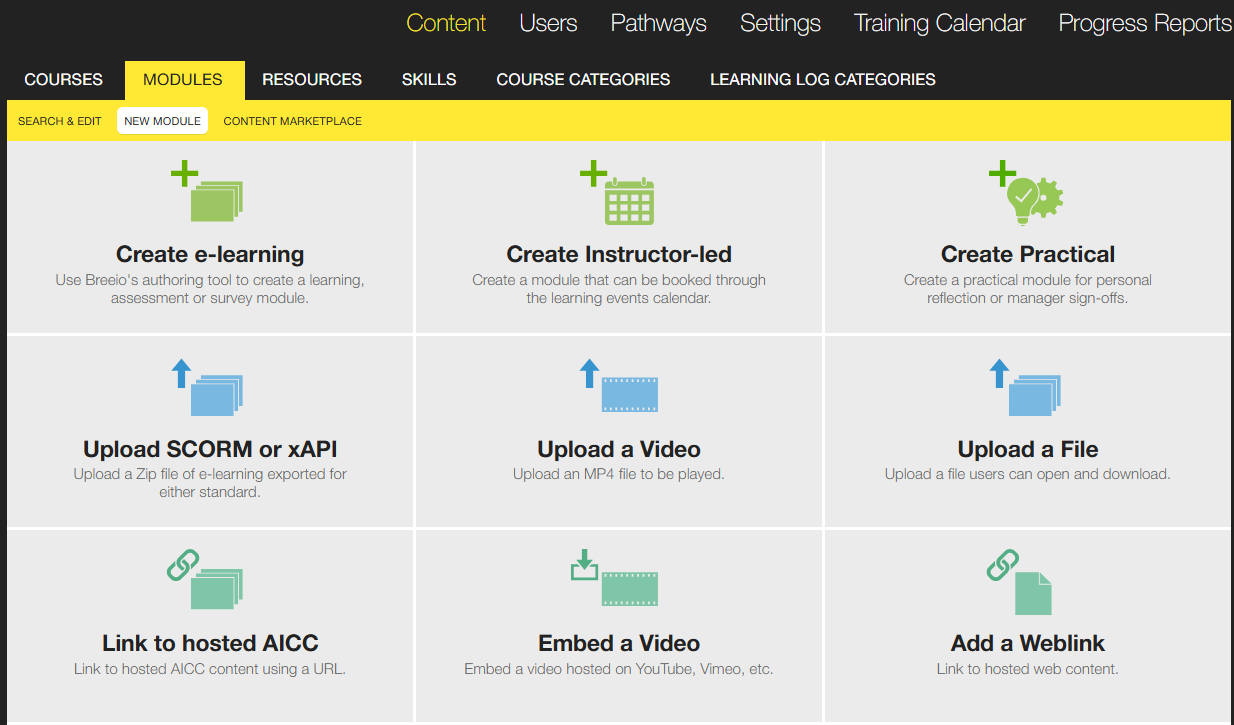
Task: Open the Users top navigation menu
Action: point(548,23)
